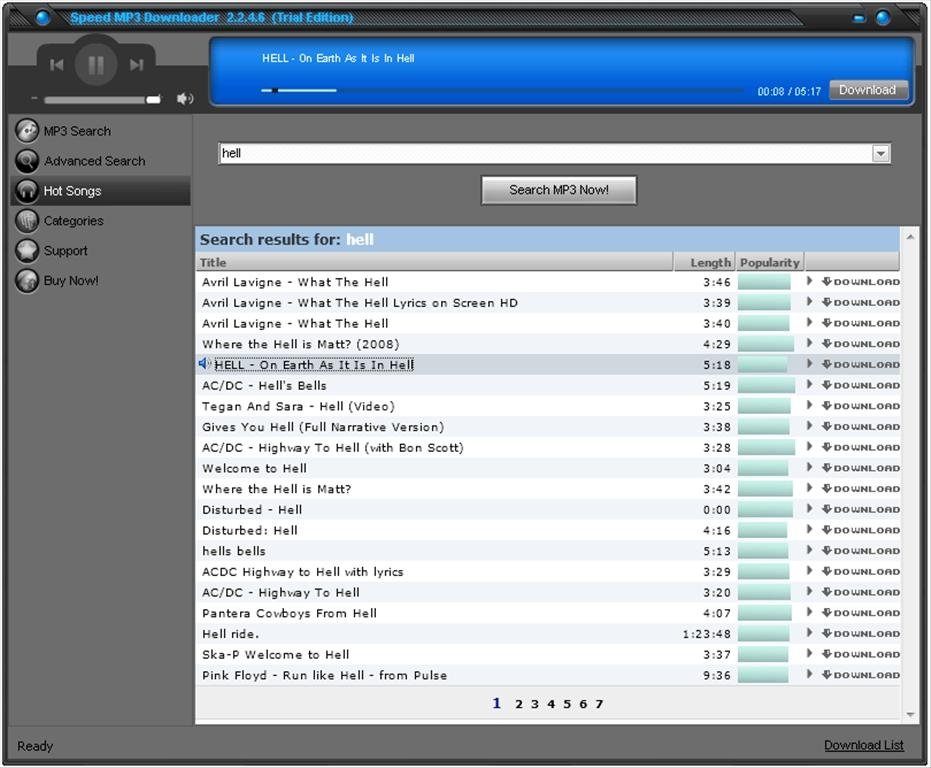Download Avril Lavigne Lyrics on Screen HD

point(861,302)
